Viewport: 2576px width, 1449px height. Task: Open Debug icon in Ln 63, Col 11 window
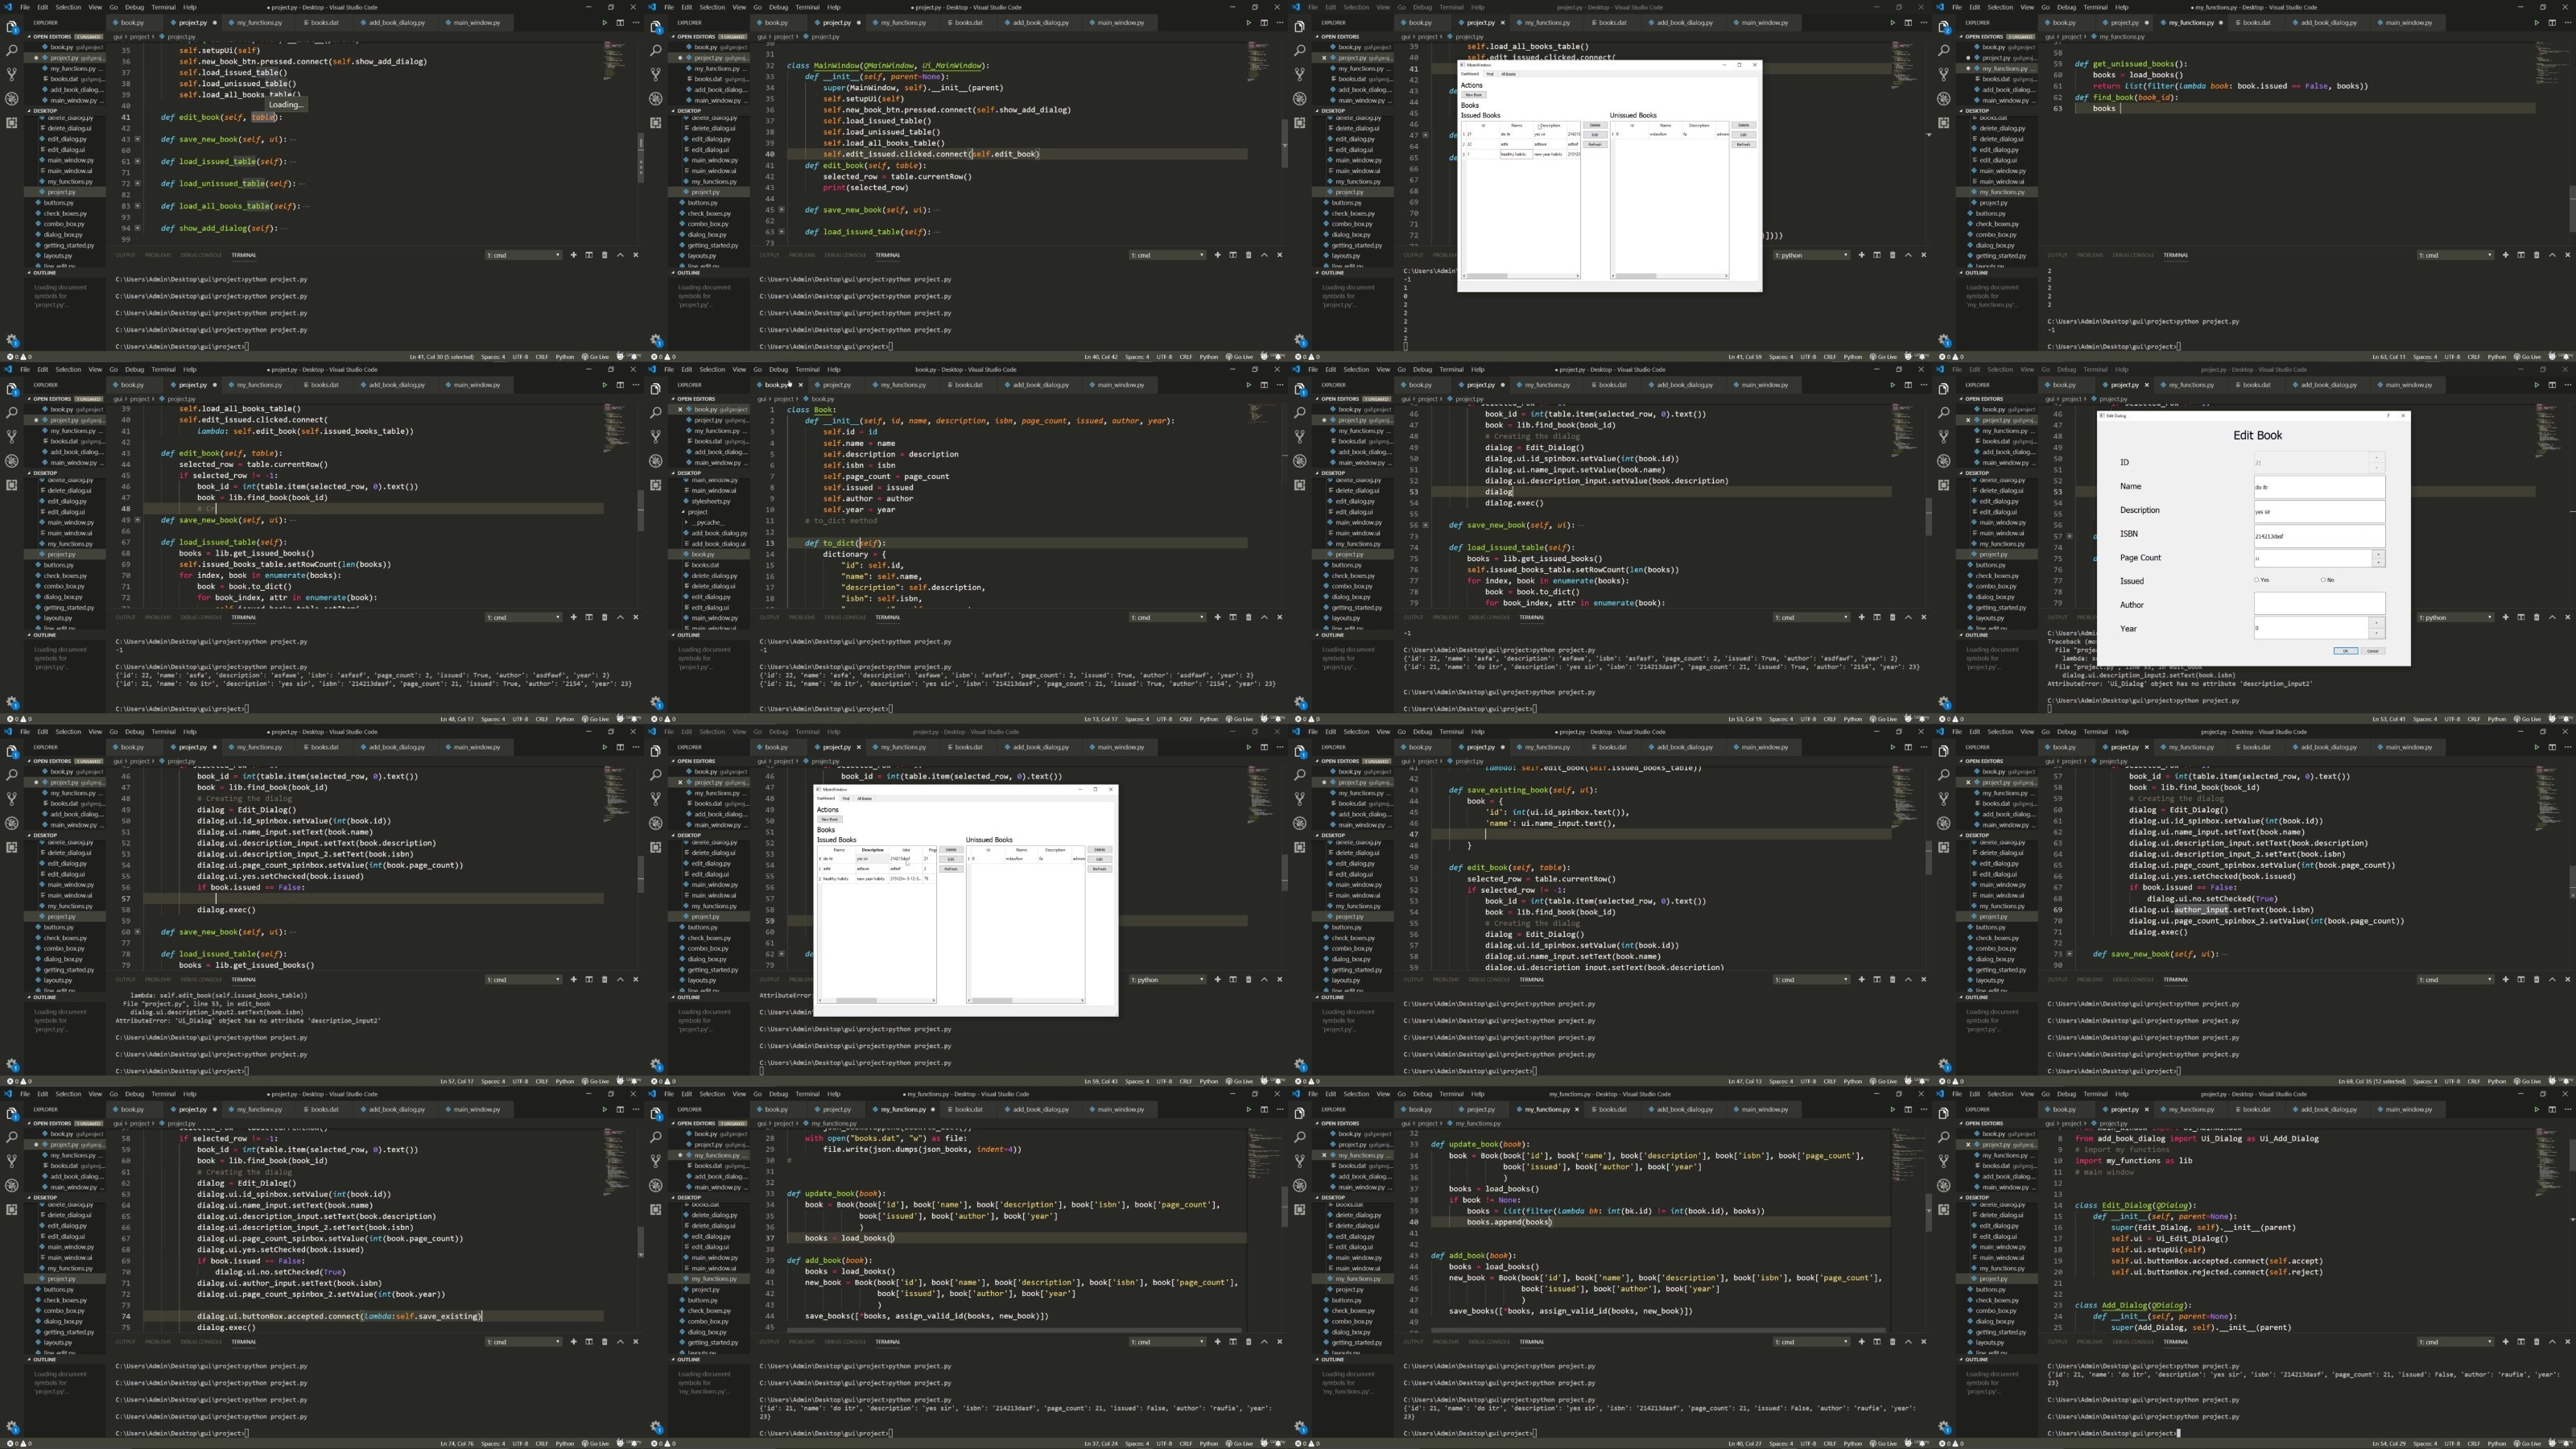click(1944, 99)
